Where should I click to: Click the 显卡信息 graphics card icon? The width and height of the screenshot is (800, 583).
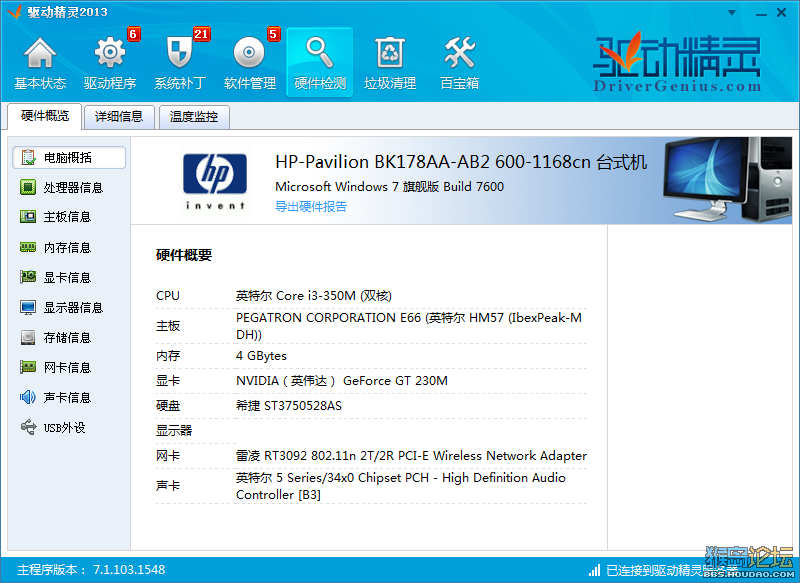28,277
